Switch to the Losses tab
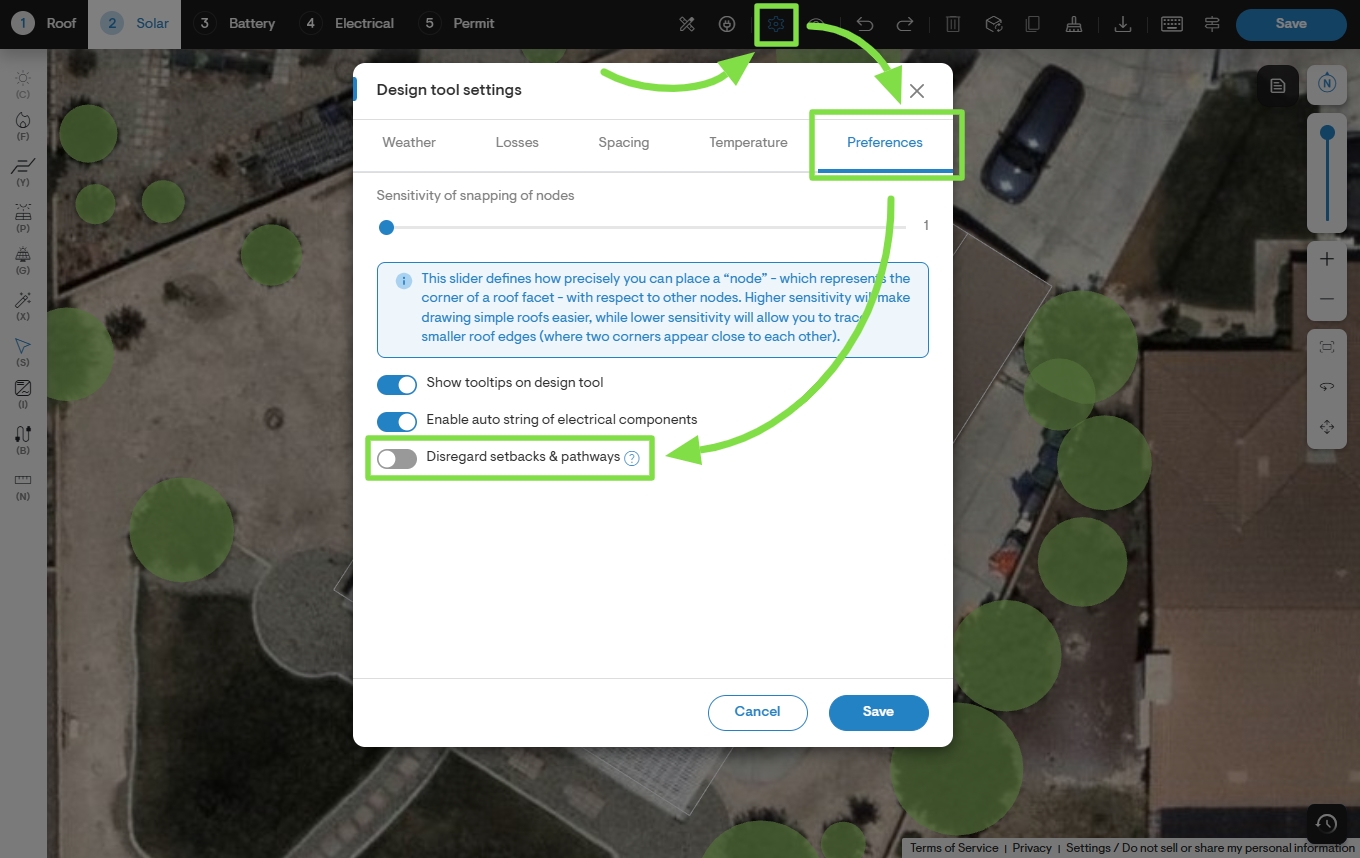Screen dimensions: 1360x858 click(x=517, y=142)
